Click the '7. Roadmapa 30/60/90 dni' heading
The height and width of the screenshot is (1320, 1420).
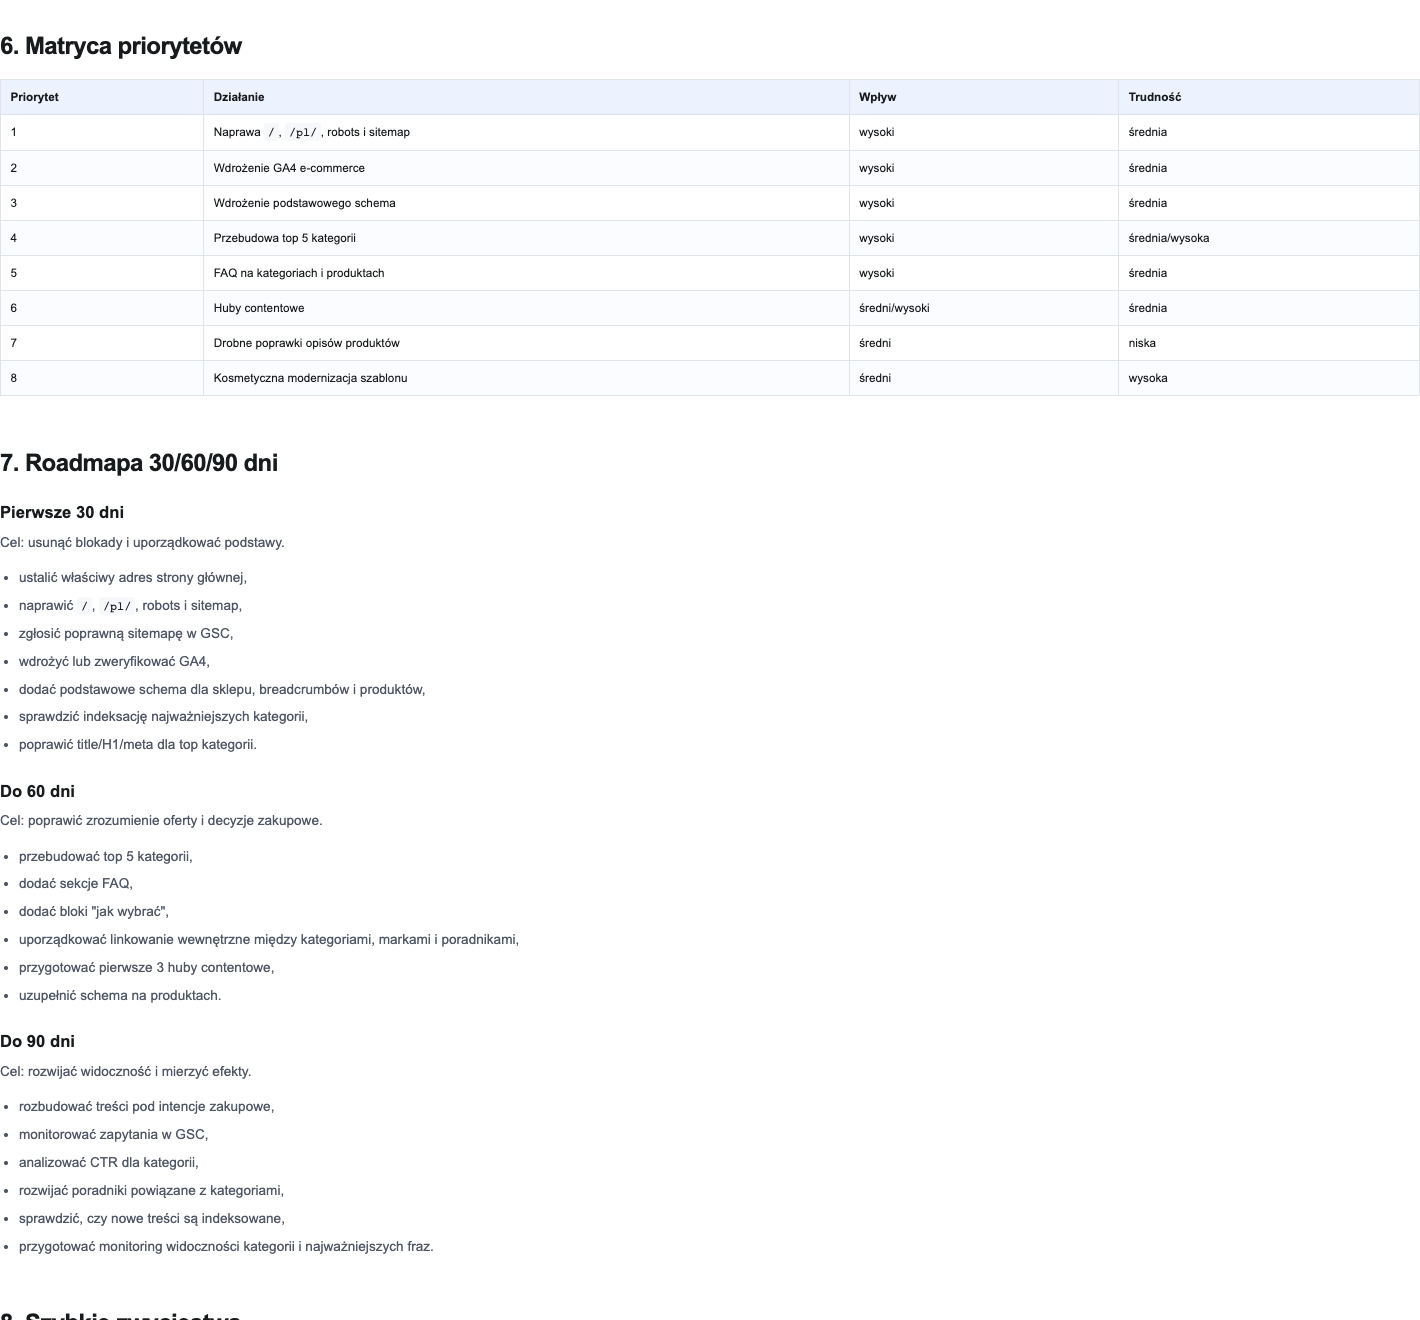coord(139,463)
